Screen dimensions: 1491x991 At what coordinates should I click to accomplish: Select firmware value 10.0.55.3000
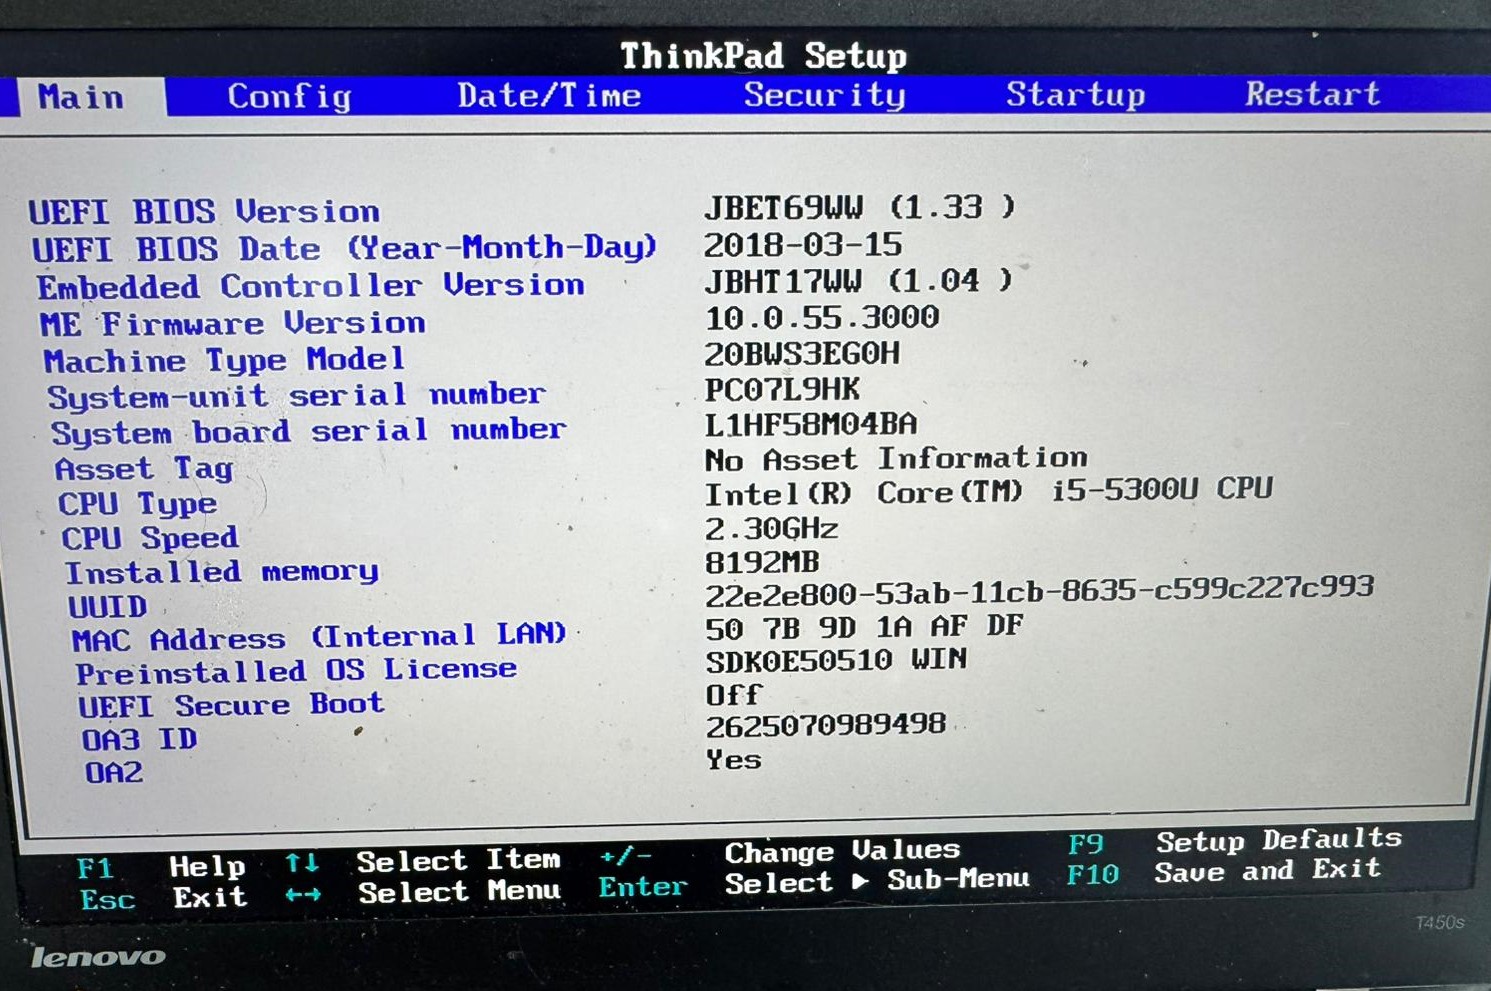pyautogui.click(x=822, y=318)
